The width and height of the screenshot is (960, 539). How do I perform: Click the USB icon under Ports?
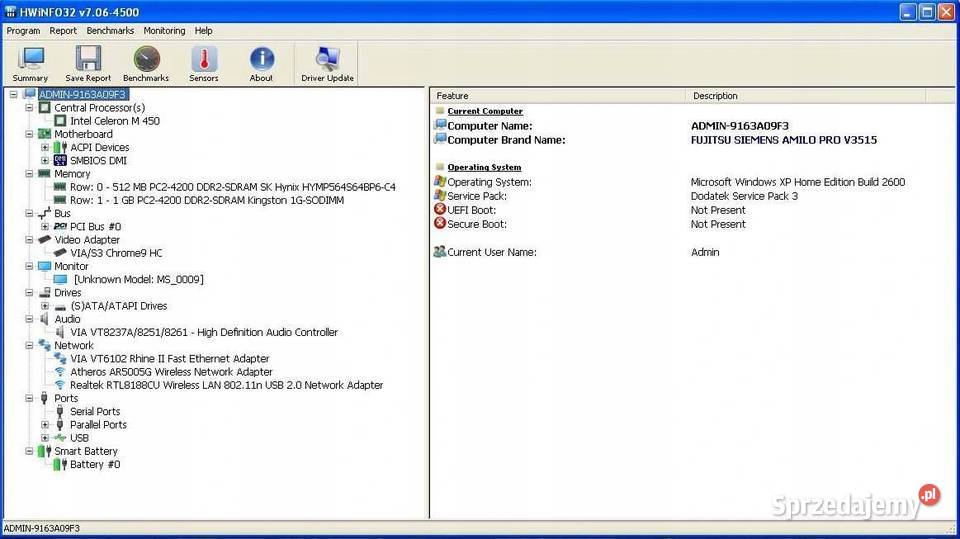click(x=60, y=438)
